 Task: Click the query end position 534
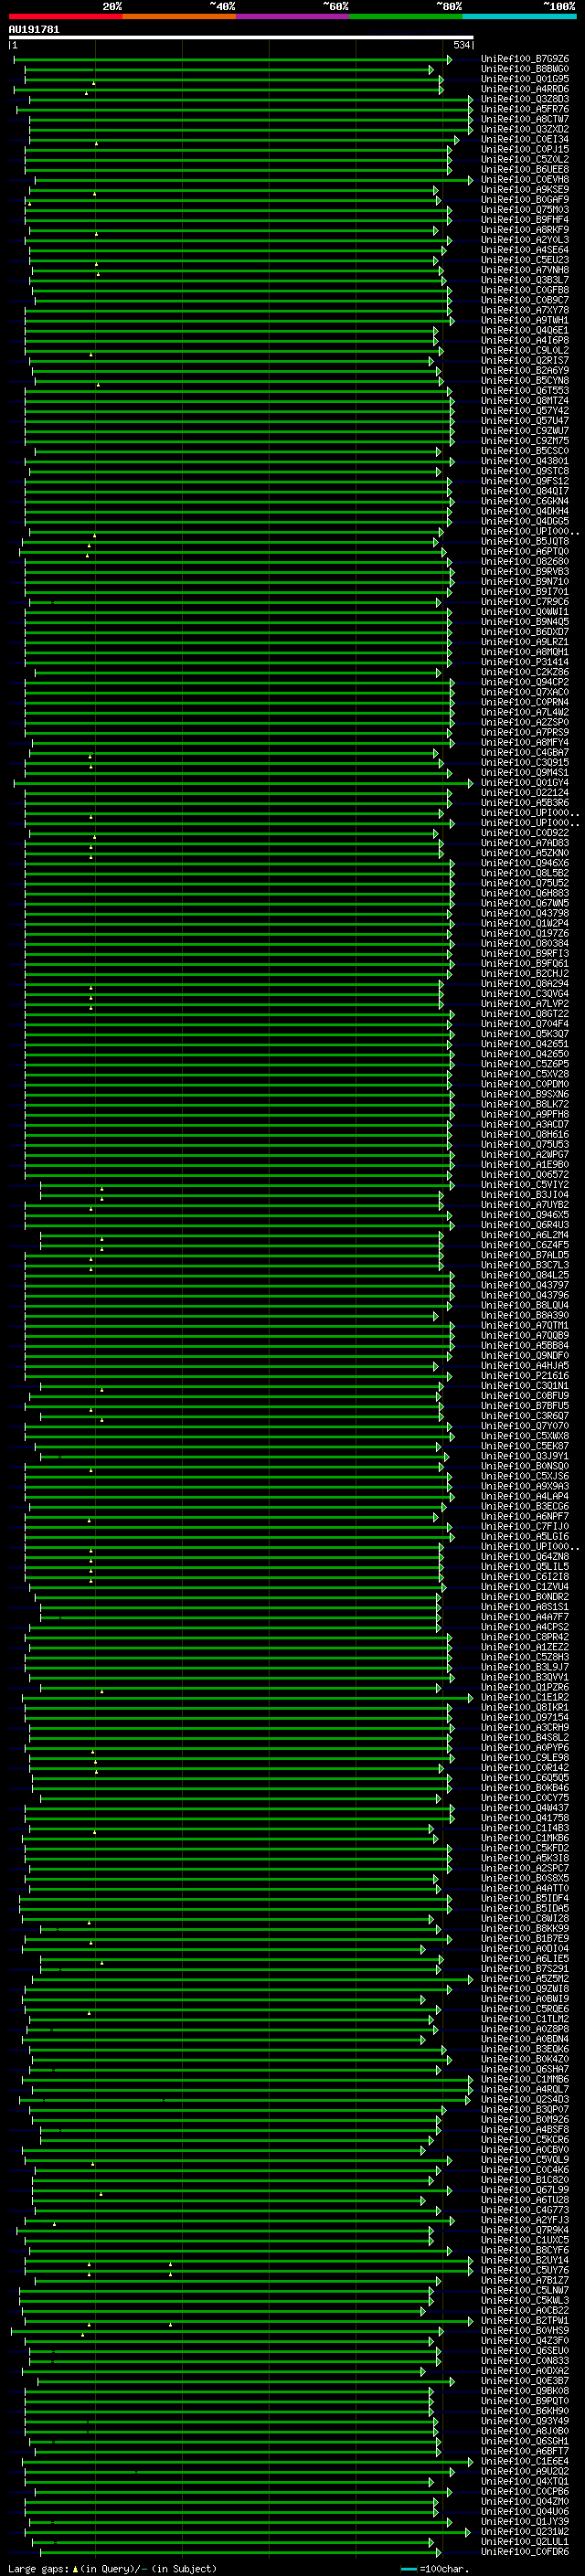tap(462, 45)
